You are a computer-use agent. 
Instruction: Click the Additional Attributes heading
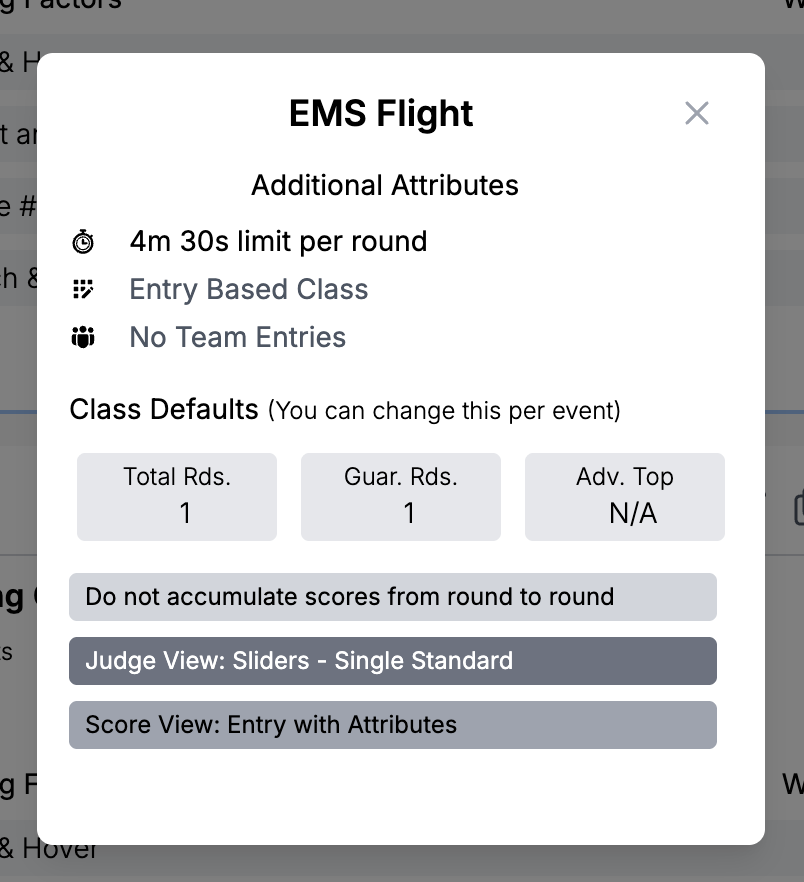(385, 186)
